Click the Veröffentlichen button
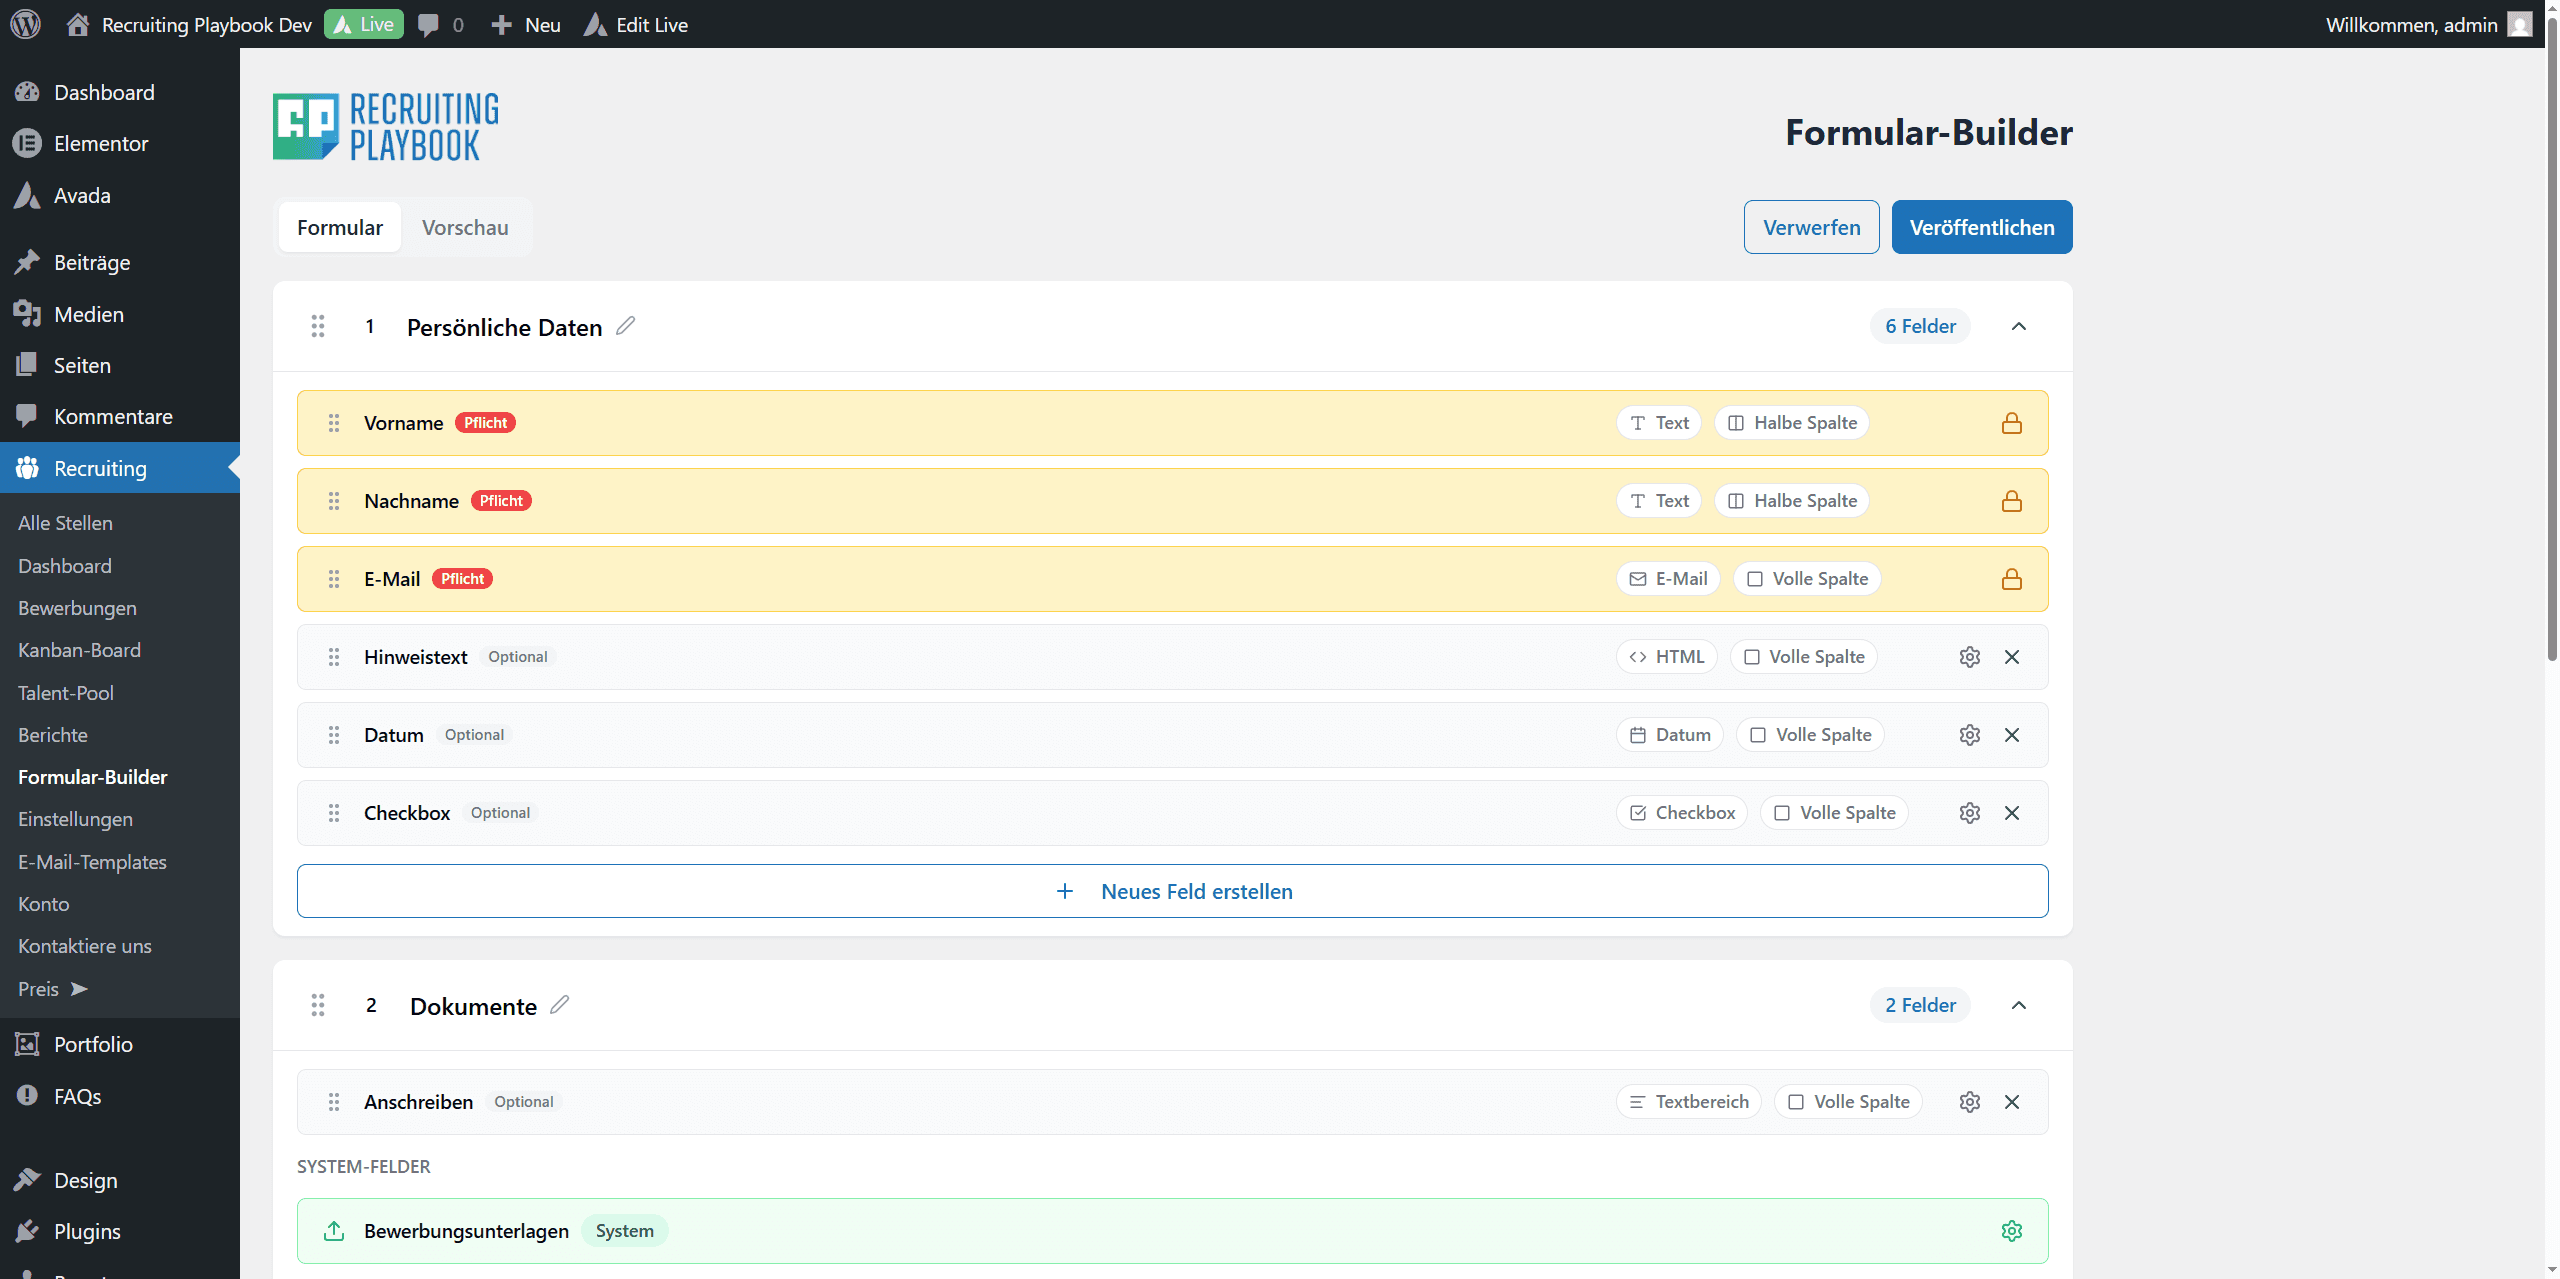This screenshot has height=1279, width=2560. (1981, 227)
